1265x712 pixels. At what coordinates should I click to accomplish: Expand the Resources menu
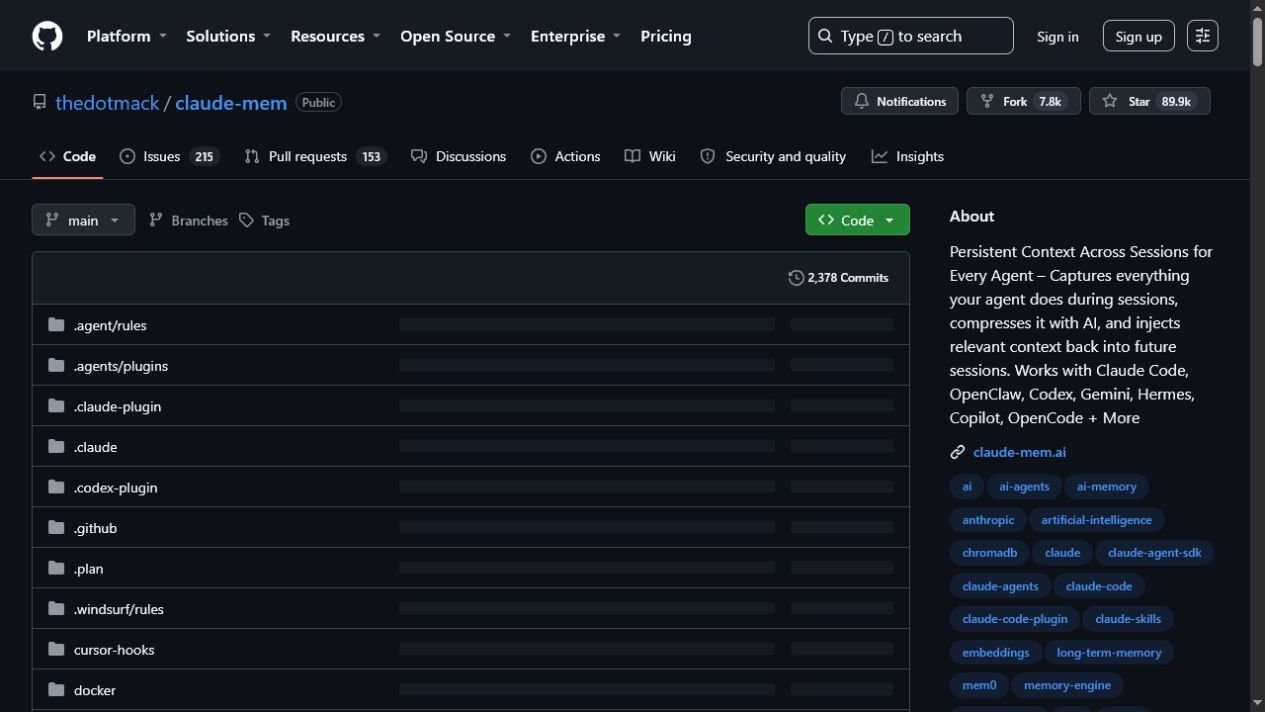335,36
